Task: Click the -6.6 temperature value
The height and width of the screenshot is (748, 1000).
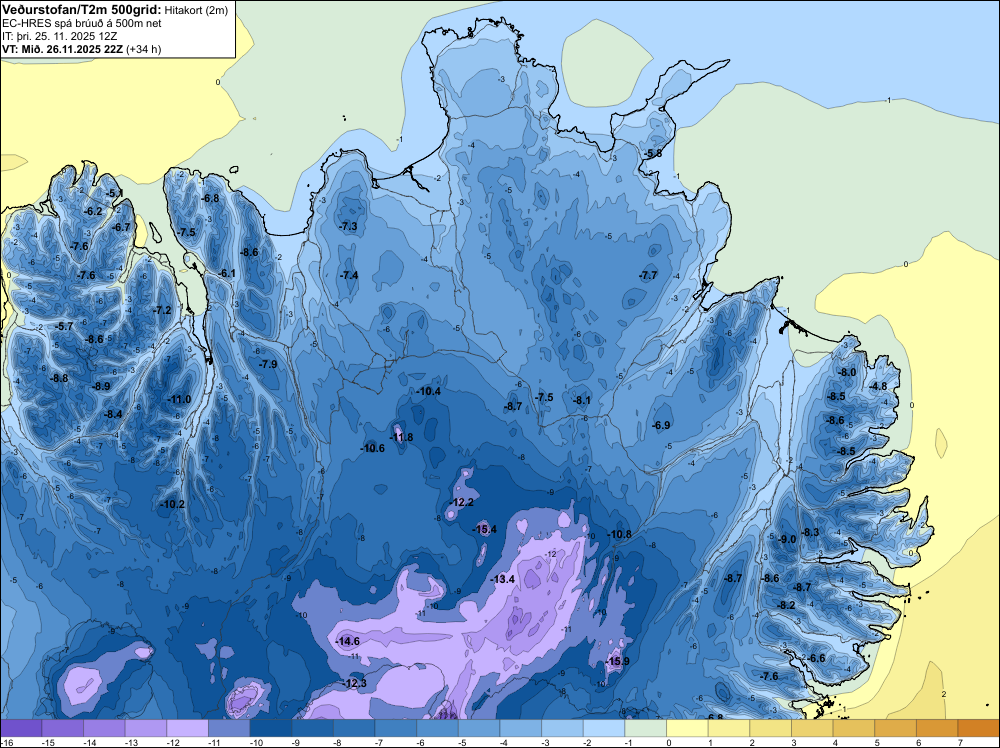Action: tap(816, 659)
